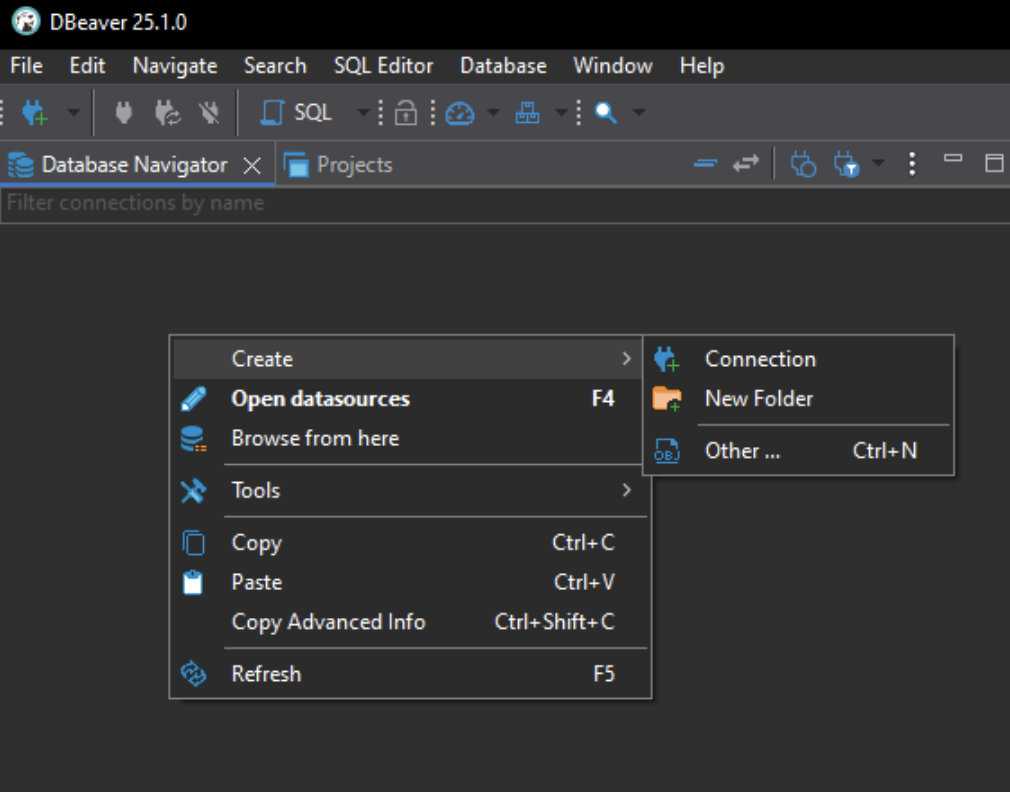Select Copy in the context menu
Screen dimensions: 1010x792
(408, 543)
